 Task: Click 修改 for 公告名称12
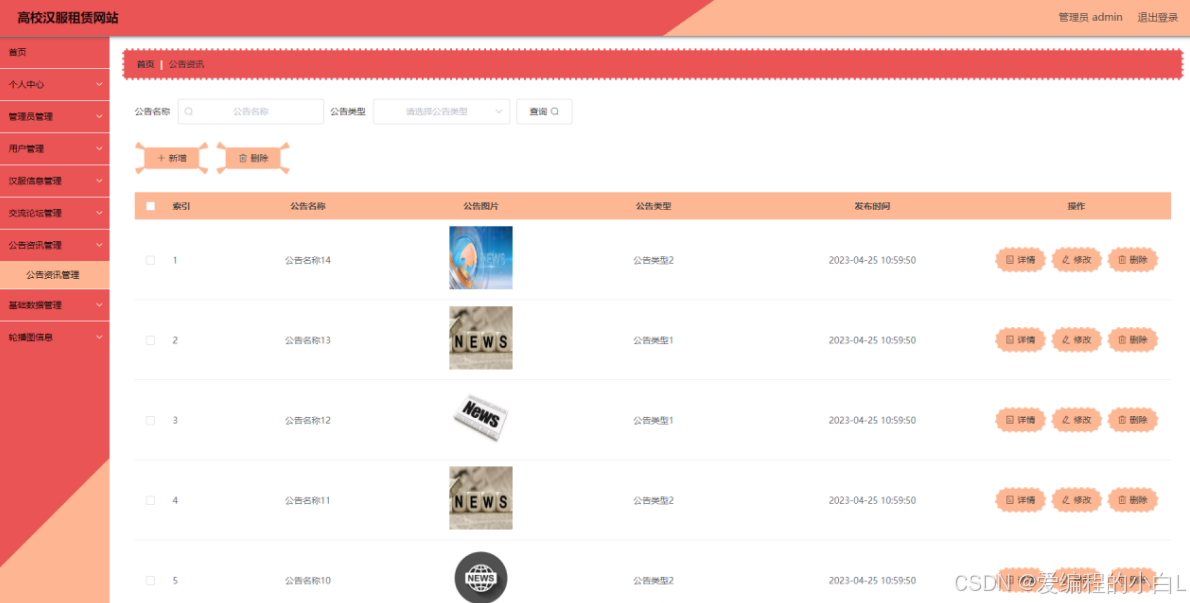[x=1076, y=419]
